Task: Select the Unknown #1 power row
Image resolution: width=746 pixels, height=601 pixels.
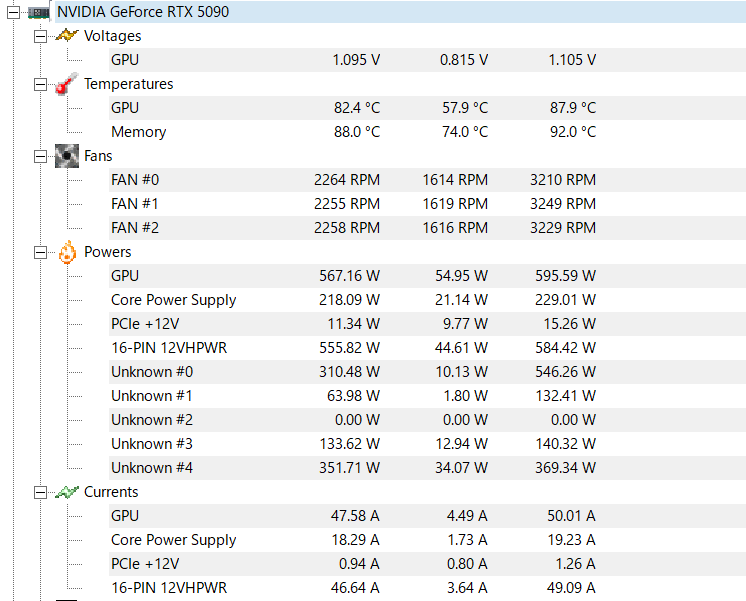Action: tap(427, 396)
